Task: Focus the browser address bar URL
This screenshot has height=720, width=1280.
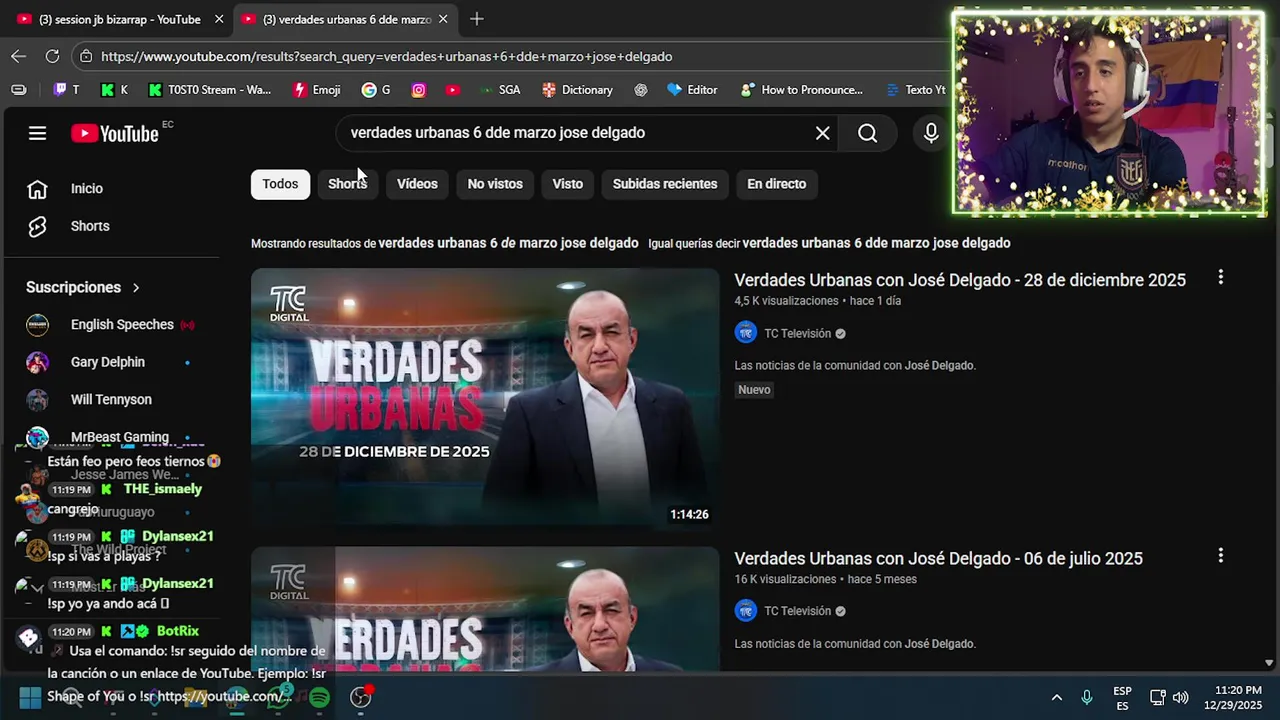Action: point(386,57)
